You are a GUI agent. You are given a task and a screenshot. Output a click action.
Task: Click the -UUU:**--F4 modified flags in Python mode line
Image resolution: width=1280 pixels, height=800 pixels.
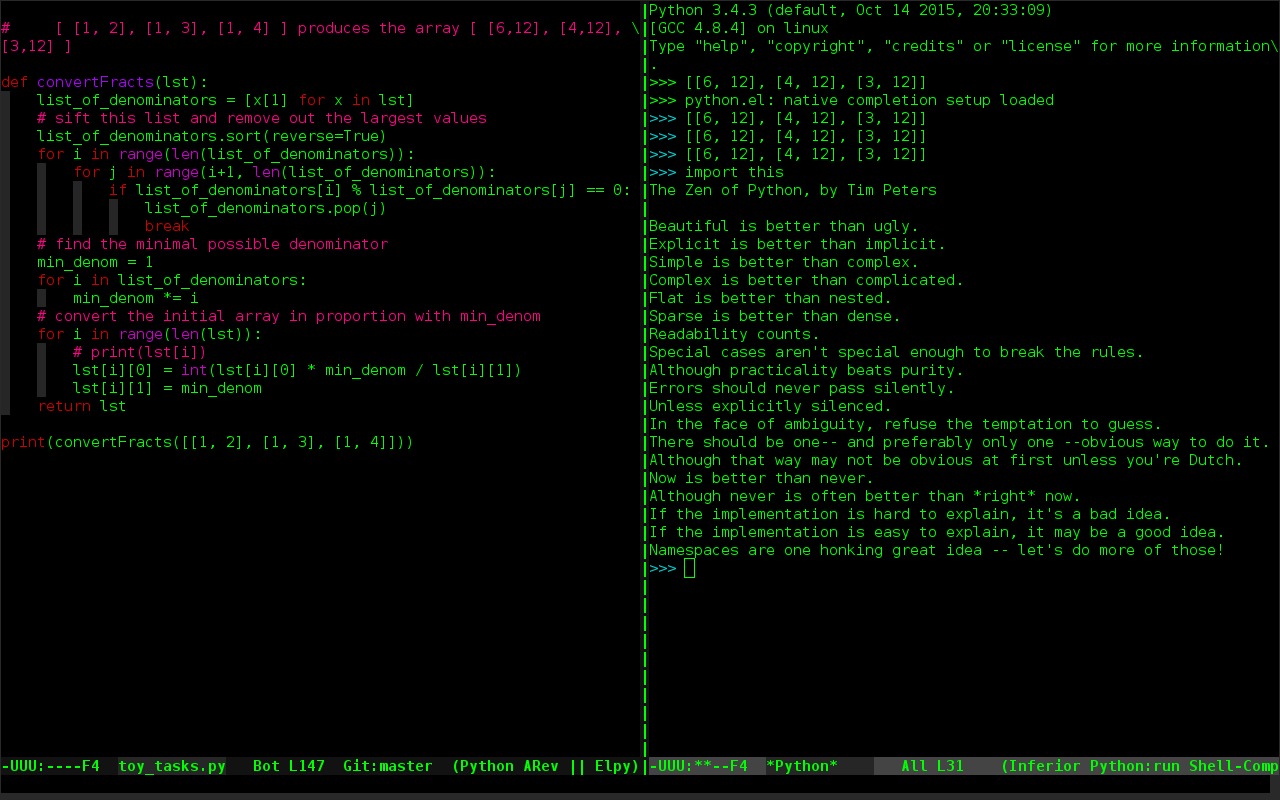tap(699, 766)
